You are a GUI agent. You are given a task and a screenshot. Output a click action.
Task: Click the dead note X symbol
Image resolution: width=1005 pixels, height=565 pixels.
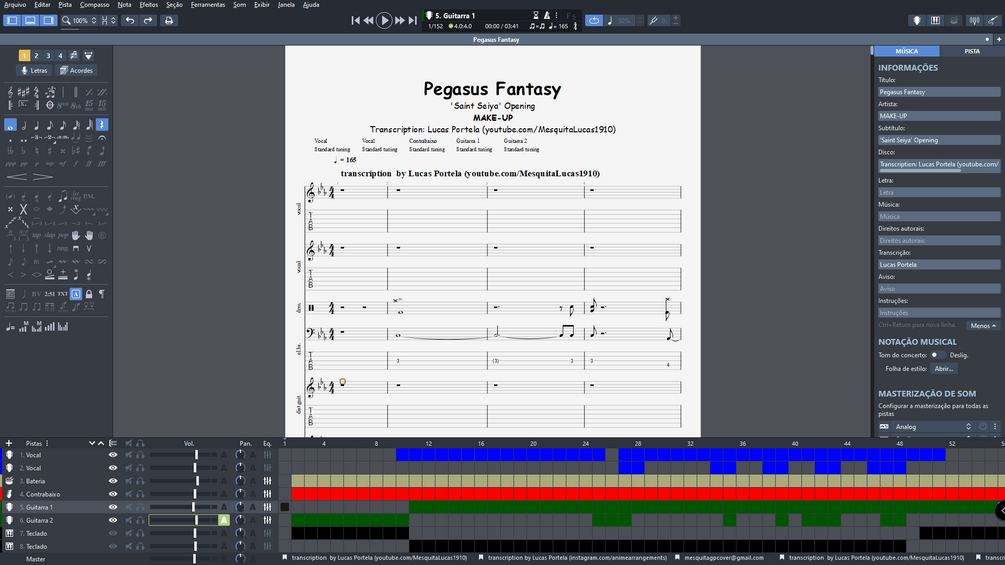pyautogui.click(x=23, y=209)
